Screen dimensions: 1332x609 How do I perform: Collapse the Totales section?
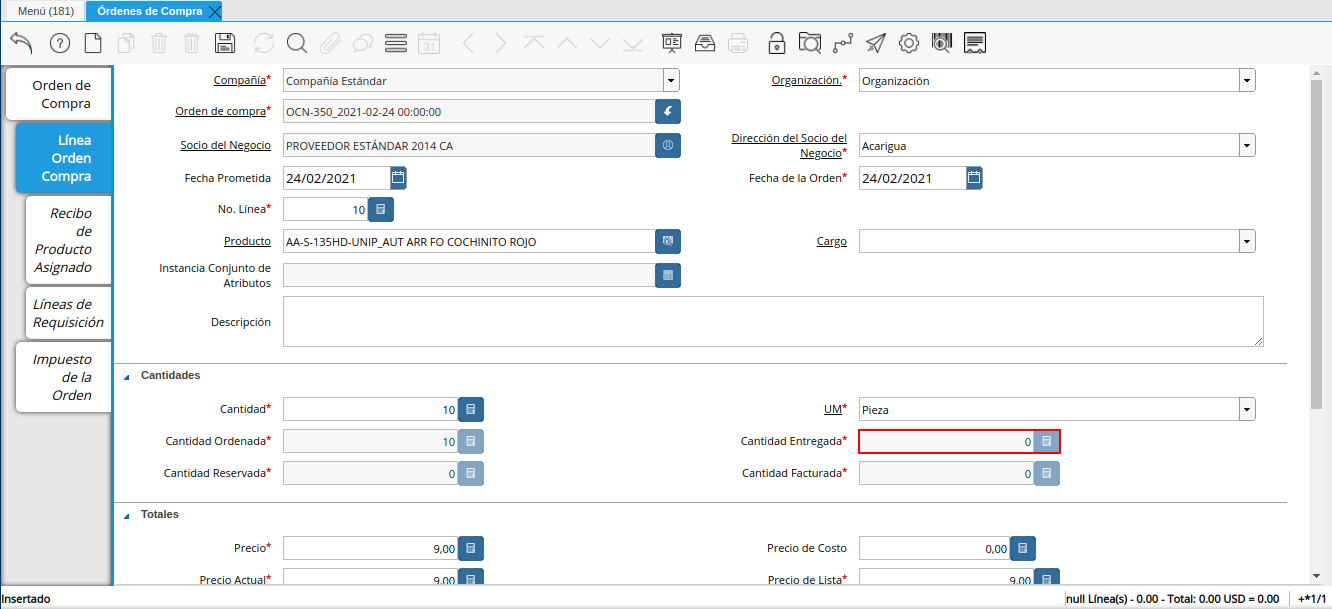pos(126,516)
